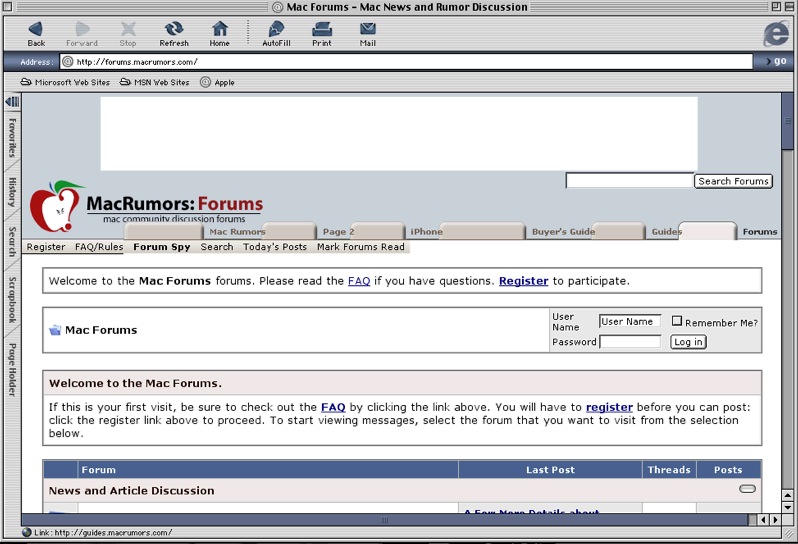Viewport: 798px width, 544px height.
Task: Switch to the iPhone site tab
Action: [x=426, y=232]
